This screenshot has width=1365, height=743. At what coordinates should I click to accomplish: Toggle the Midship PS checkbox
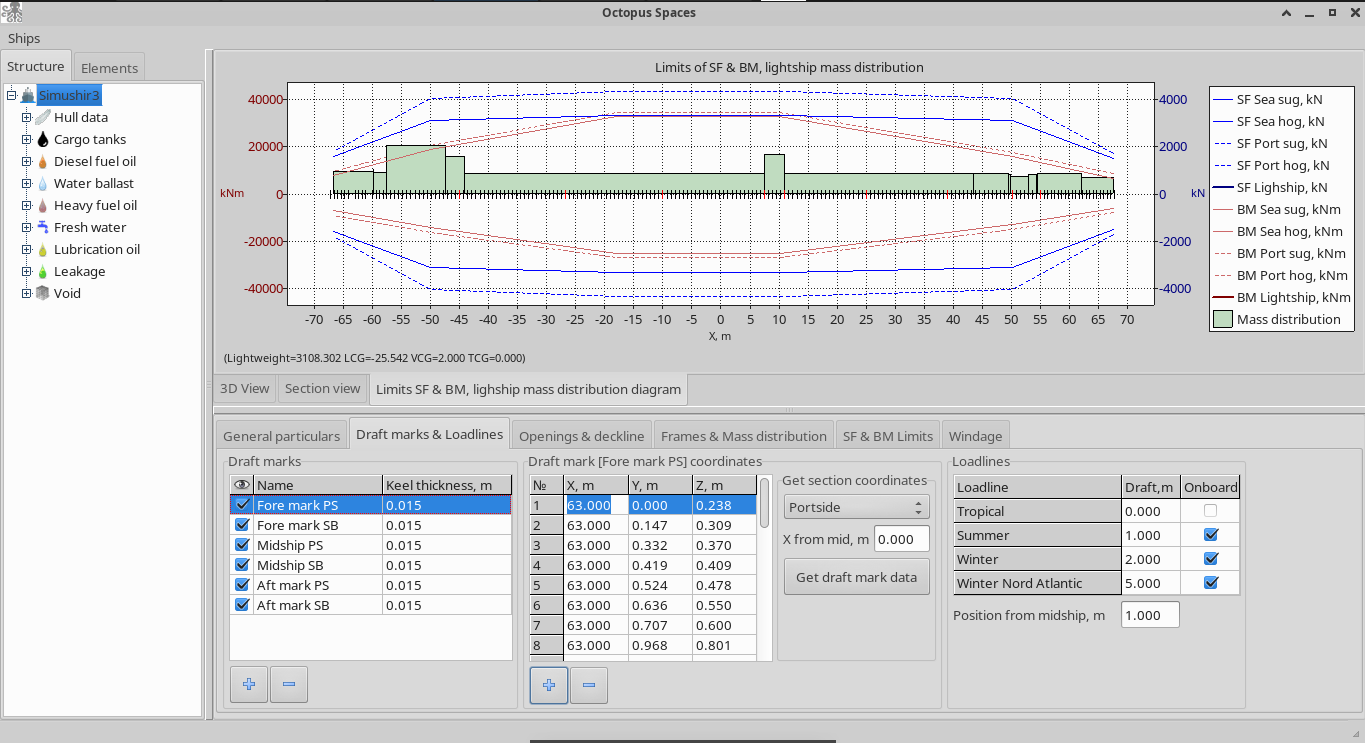click(241, 545)
